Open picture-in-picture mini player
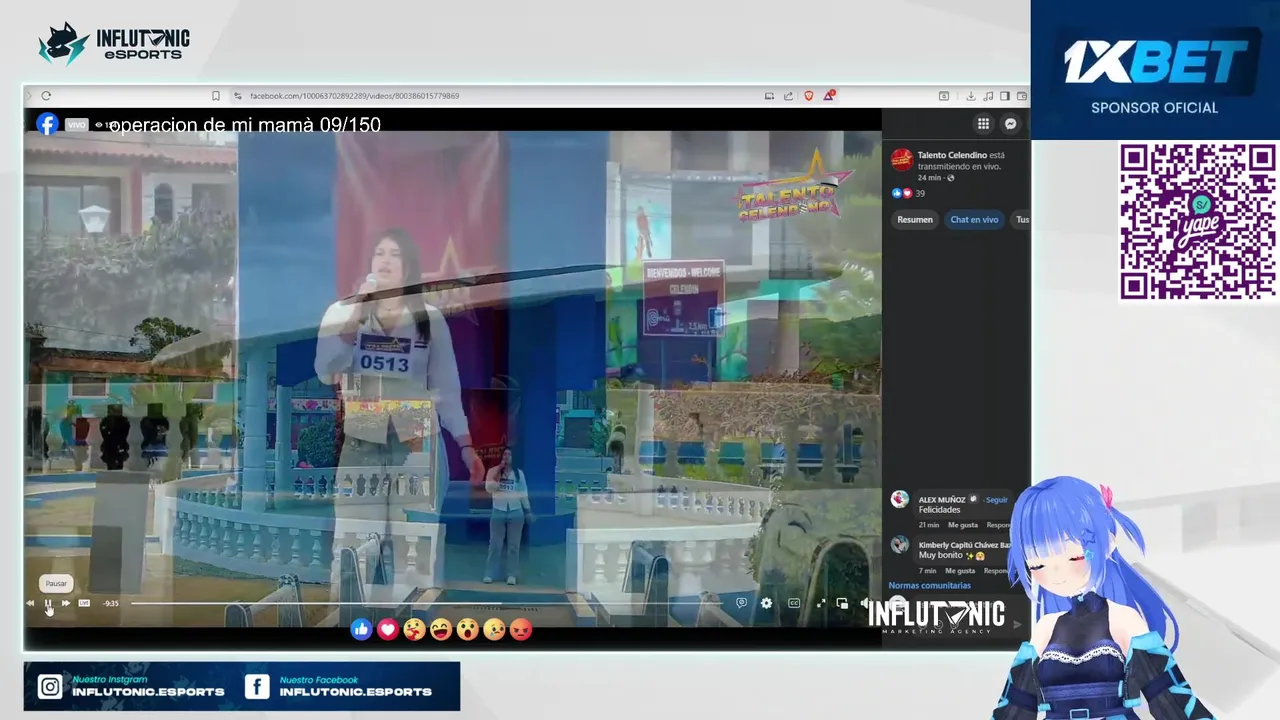Viewport: 1280px width, 720px height. (842, 603)
